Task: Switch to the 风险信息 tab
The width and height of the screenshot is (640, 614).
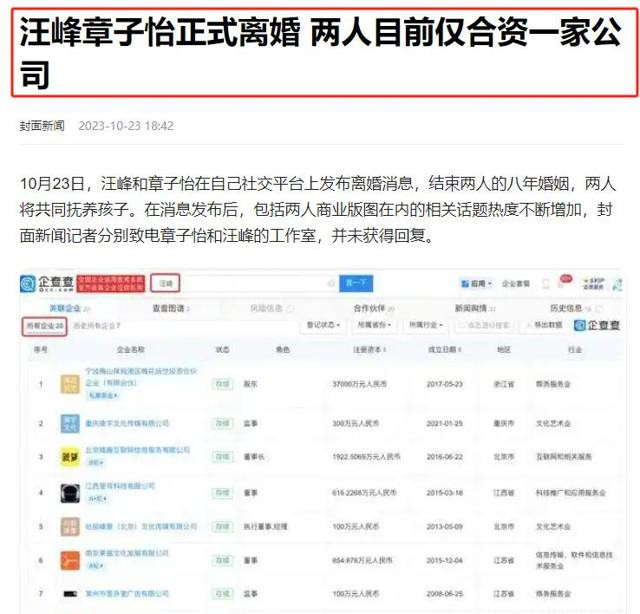Action: point(272,308)
